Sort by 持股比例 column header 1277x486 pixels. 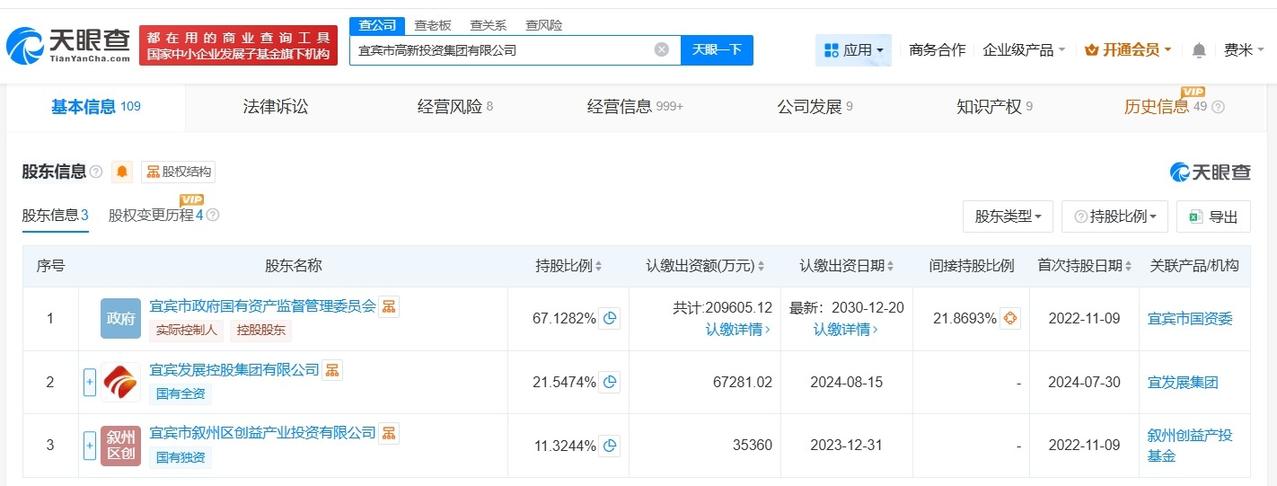coord(569,266)
